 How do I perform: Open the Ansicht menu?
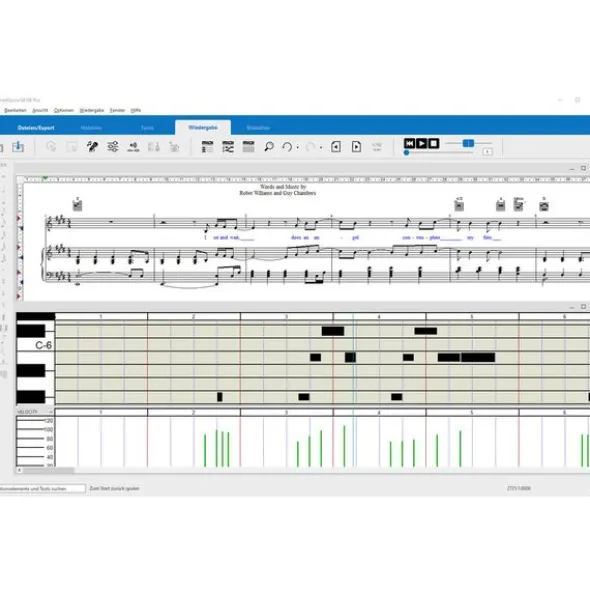[x=40, y=110]
